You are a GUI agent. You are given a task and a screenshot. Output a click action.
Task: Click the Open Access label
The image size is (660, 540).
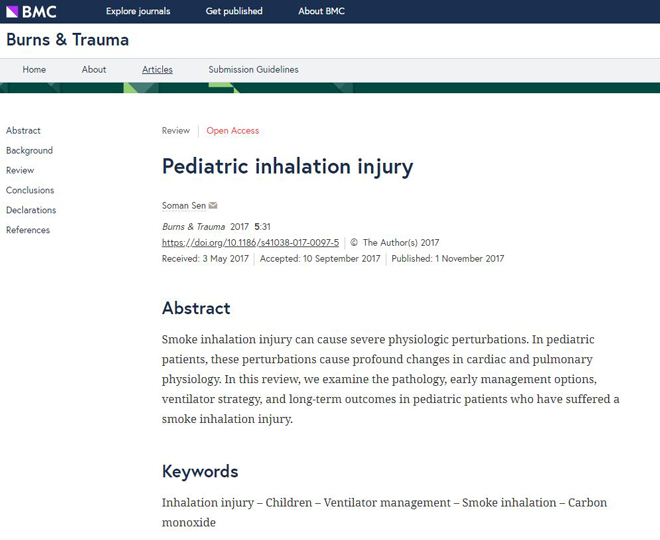click(x=233, y=130)
